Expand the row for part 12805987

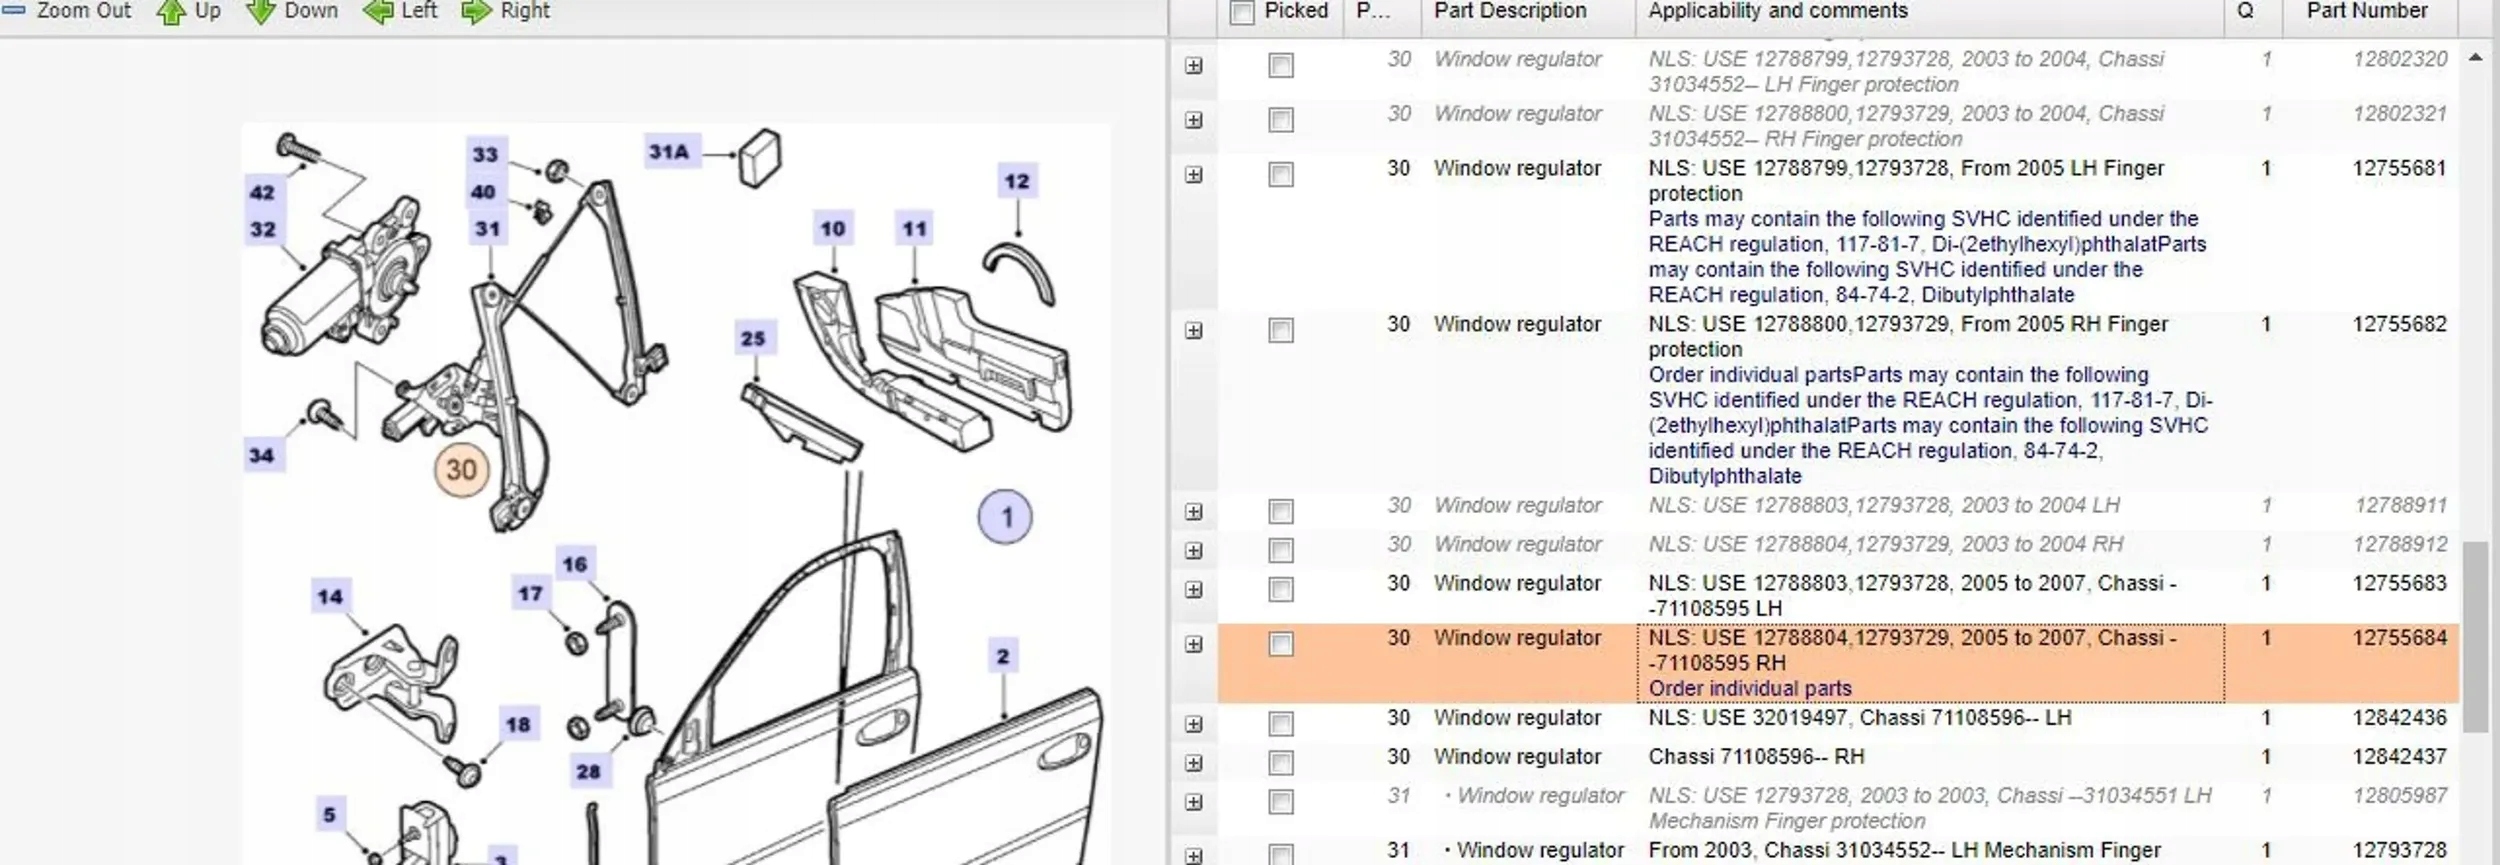pos(1194,802)
